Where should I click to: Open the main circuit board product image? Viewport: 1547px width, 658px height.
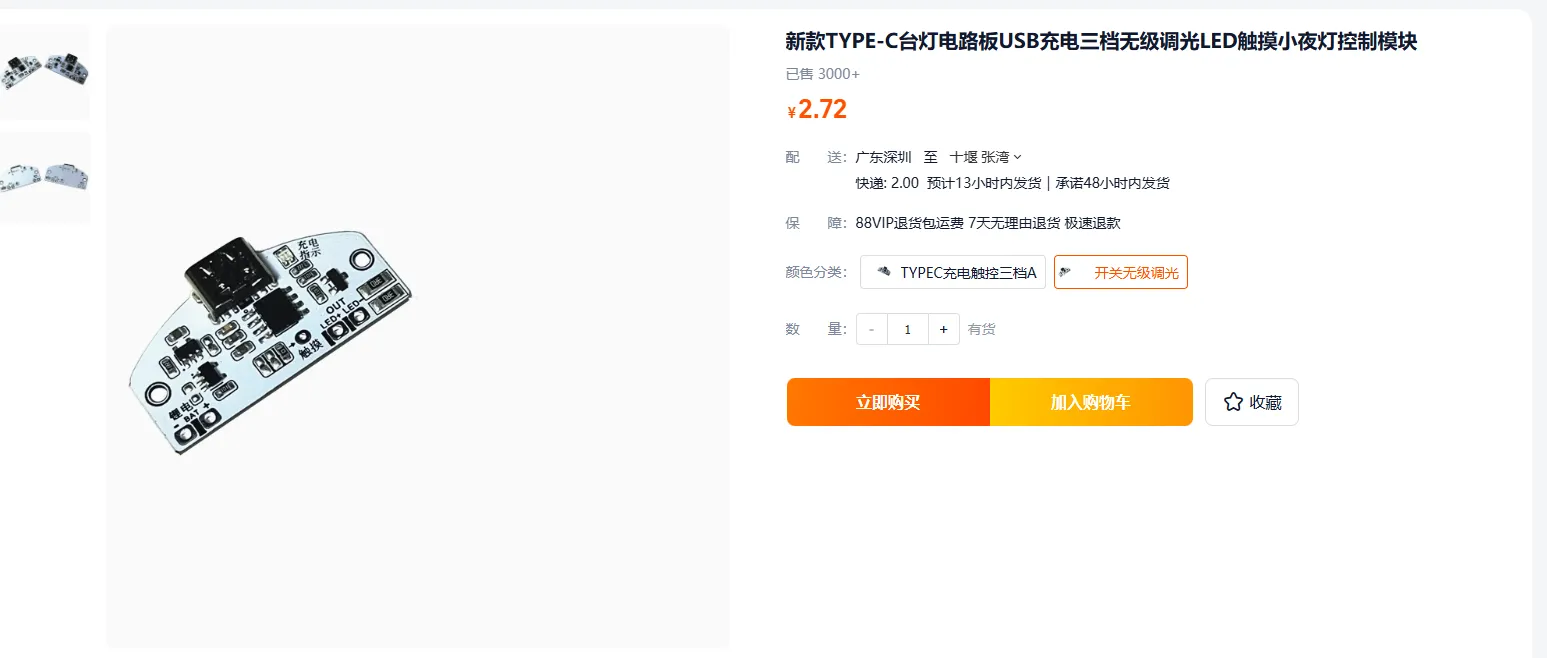[x=418, y=336]
